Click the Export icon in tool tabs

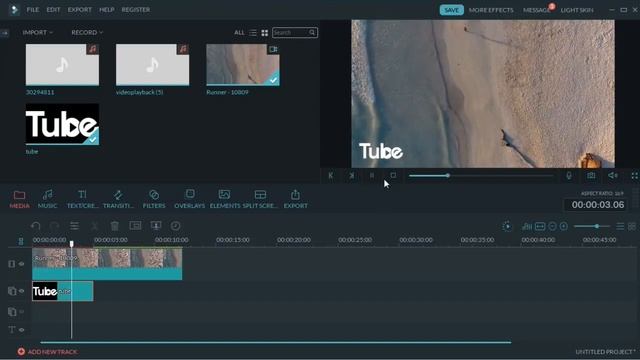pos(296,199)
